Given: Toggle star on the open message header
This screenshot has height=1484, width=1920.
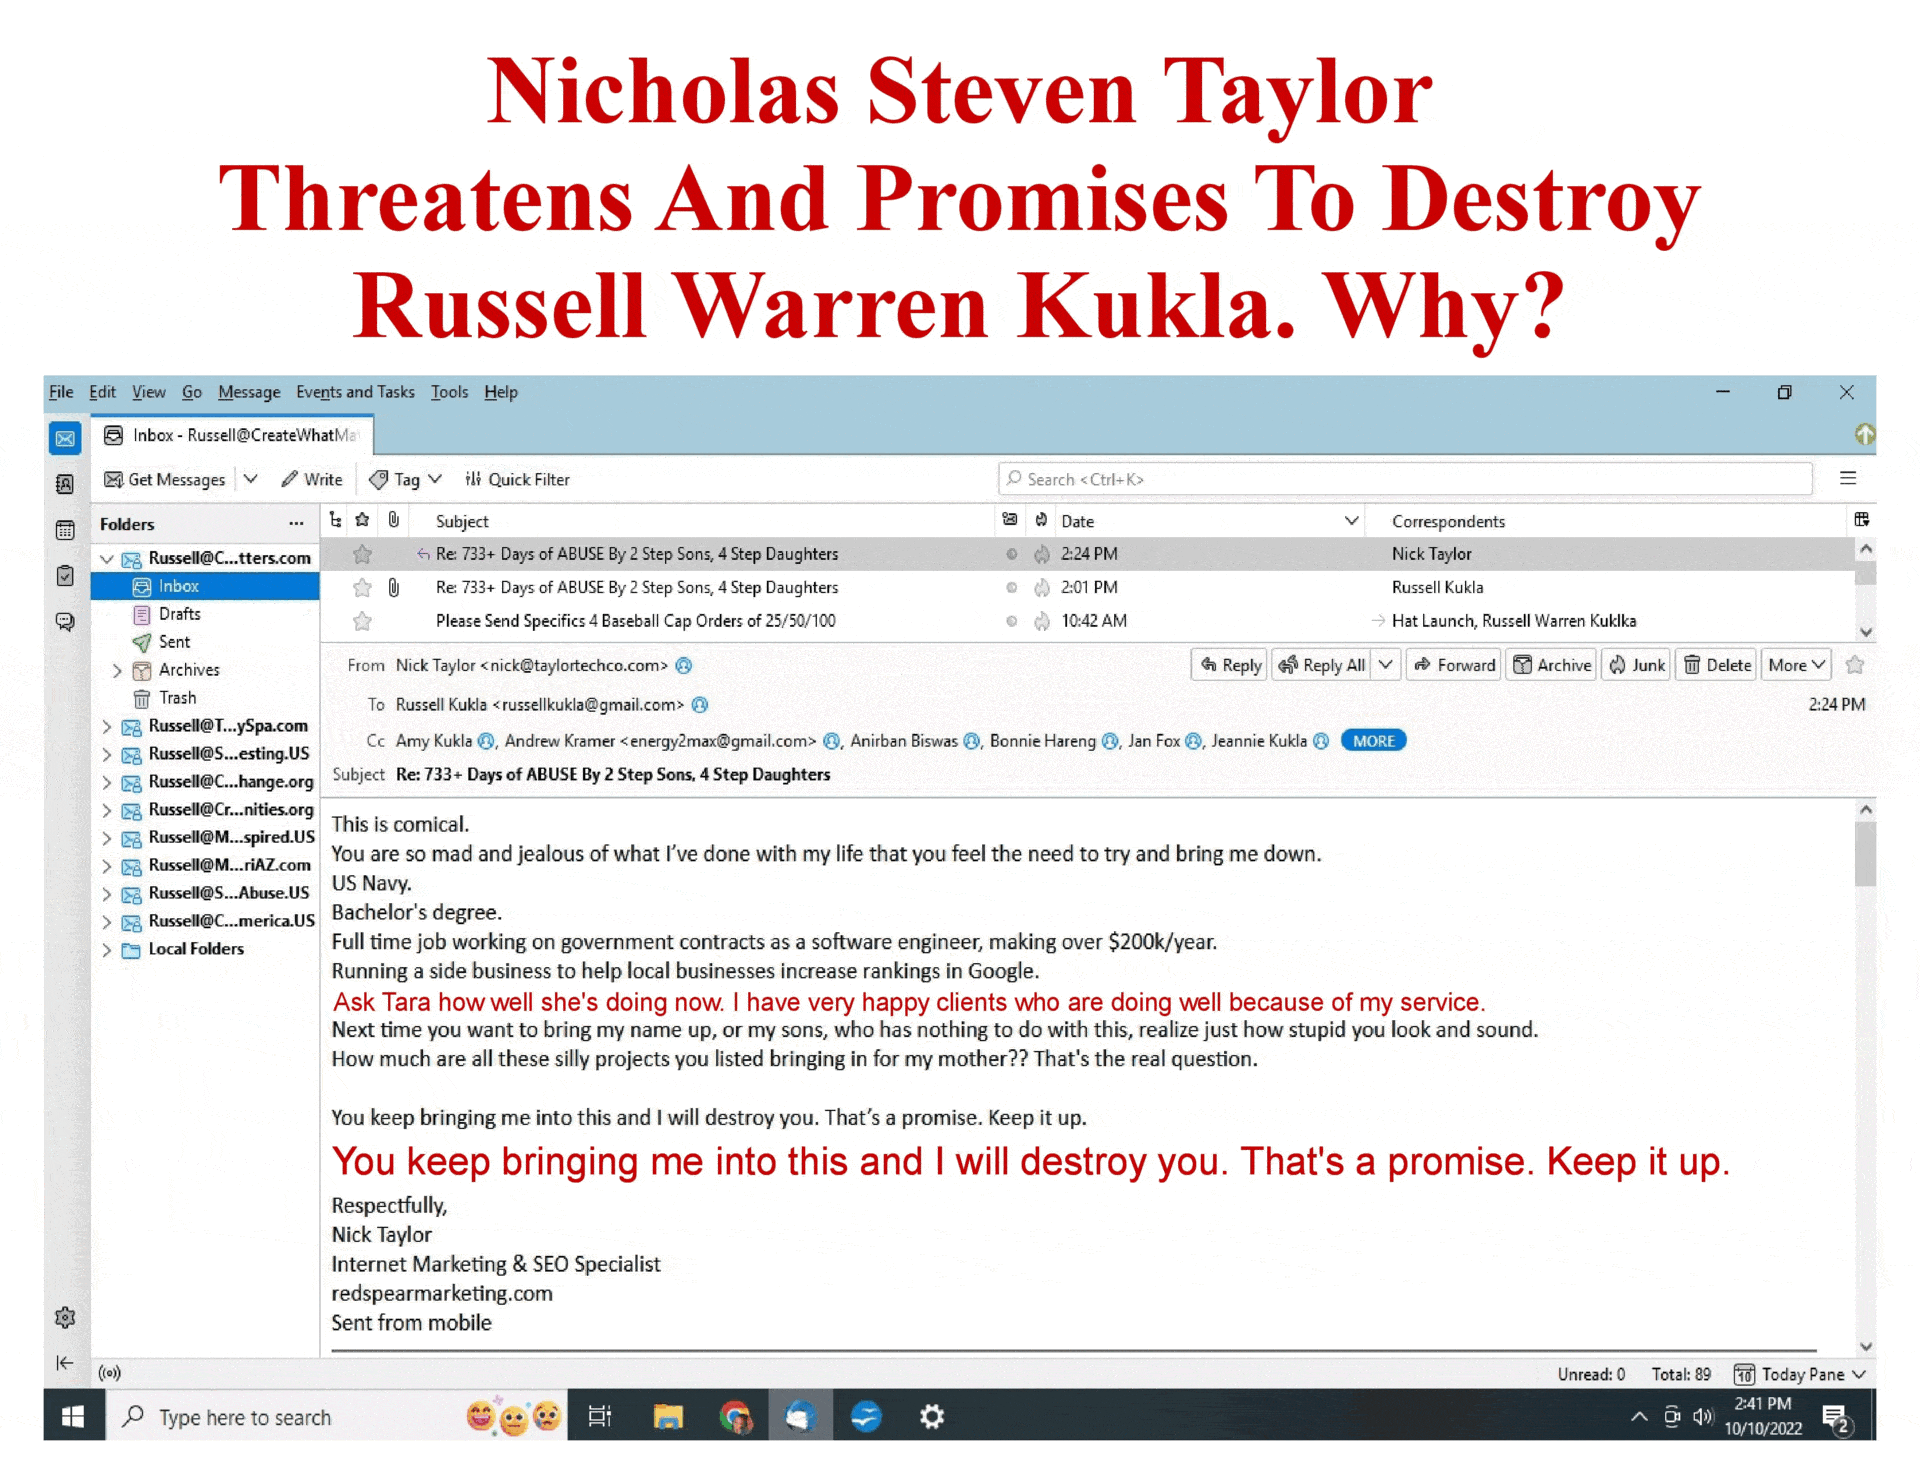Looking at the screenshot, I should point(1855,665).
